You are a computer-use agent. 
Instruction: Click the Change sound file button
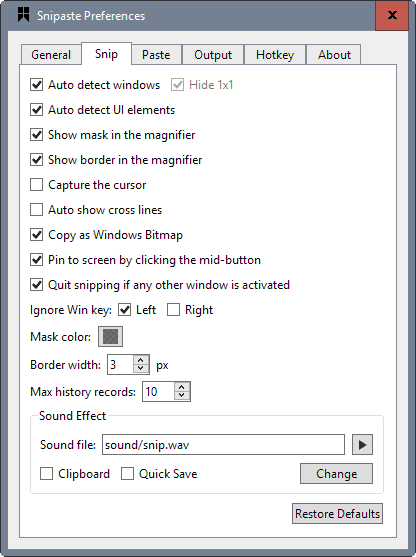pyautogui.click(x=336, y=474)
